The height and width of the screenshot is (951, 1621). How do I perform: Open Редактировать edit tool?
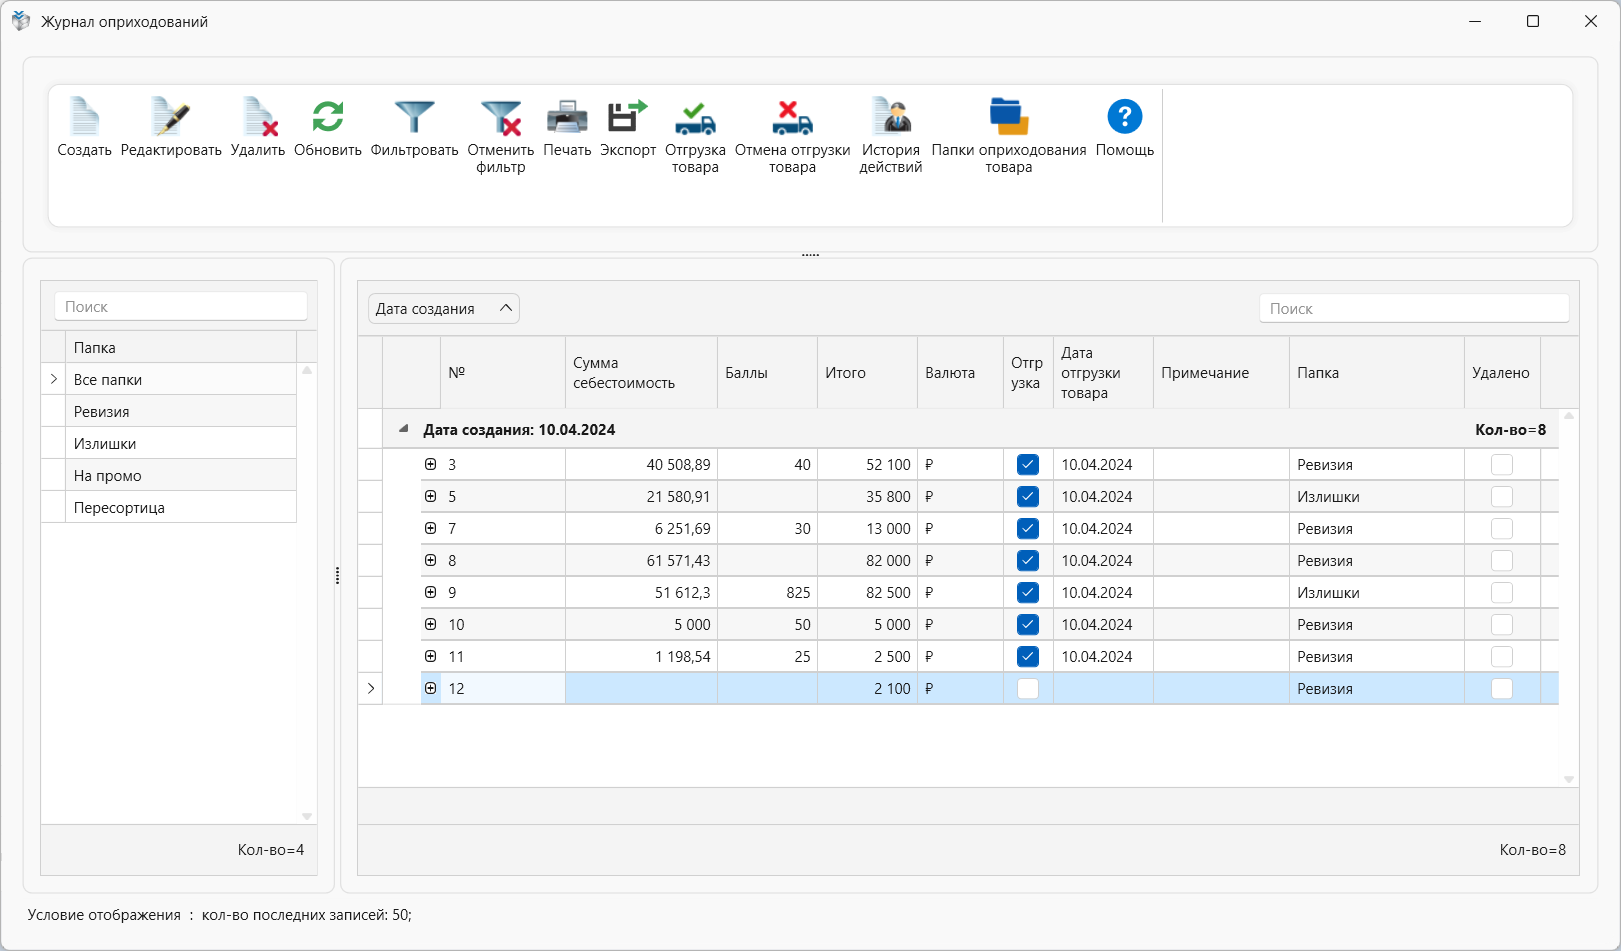pyautogui.click(x=171, y=117)
